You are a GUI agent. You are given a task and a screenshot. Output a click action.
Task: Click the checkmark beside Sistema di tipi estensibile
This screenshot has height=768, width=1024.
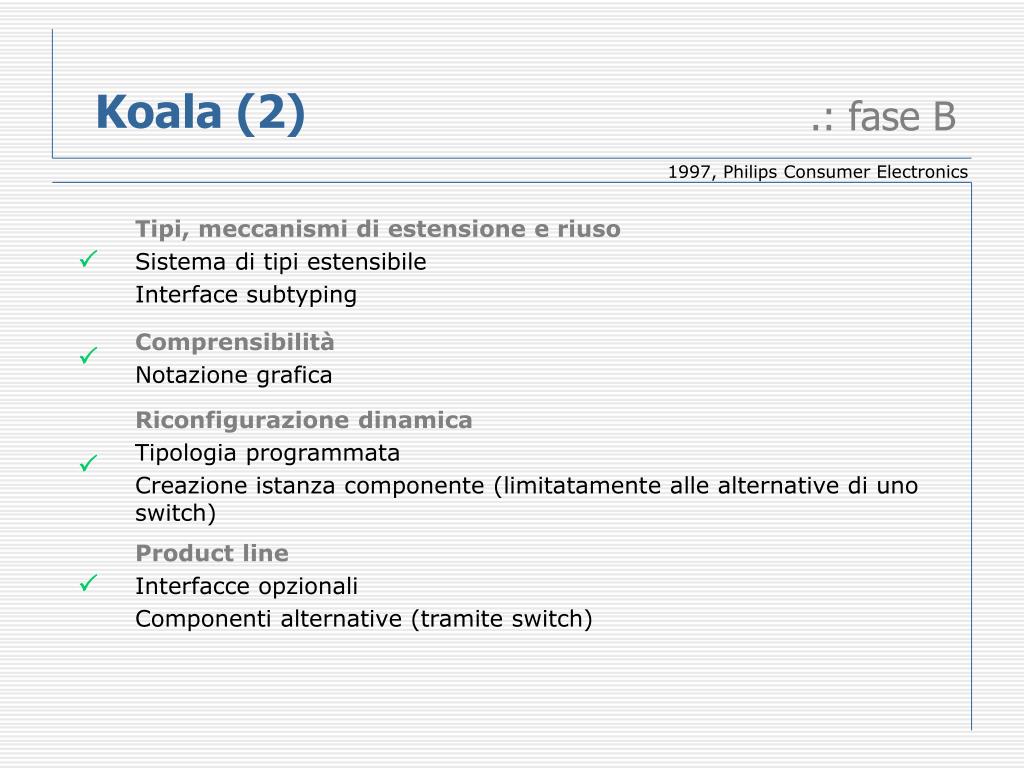[89, 259]
